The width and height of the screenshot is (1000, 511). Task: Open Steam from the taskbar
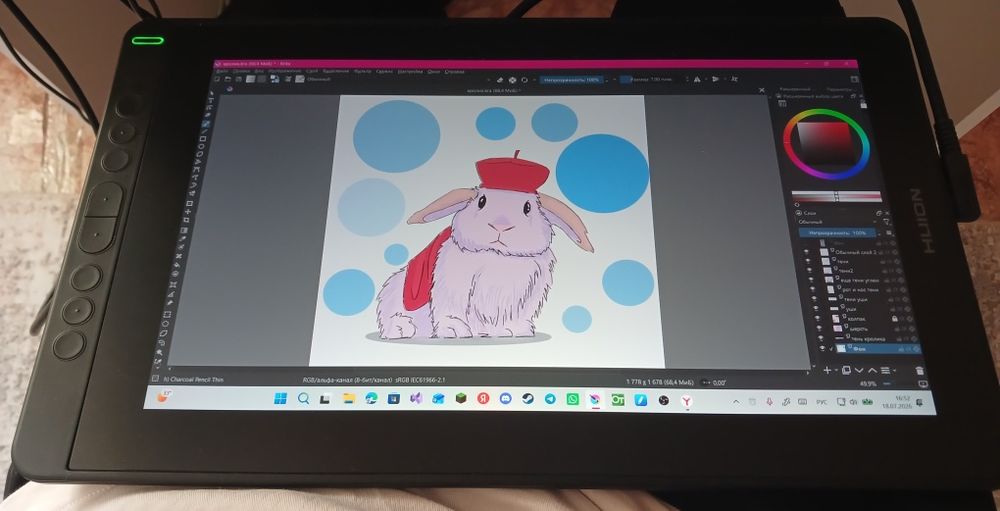pos(527,399)
